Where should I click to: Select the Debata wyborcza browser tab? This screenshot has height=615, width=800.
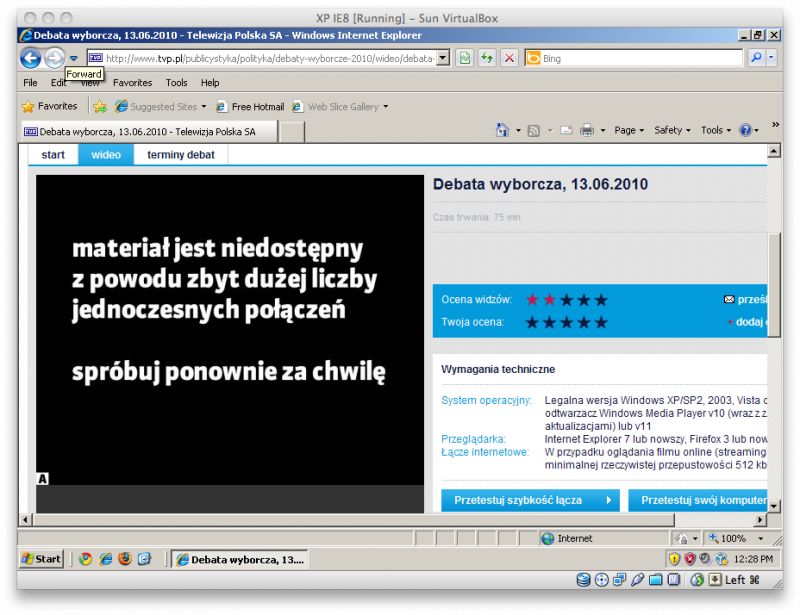(x=149, y=132)
